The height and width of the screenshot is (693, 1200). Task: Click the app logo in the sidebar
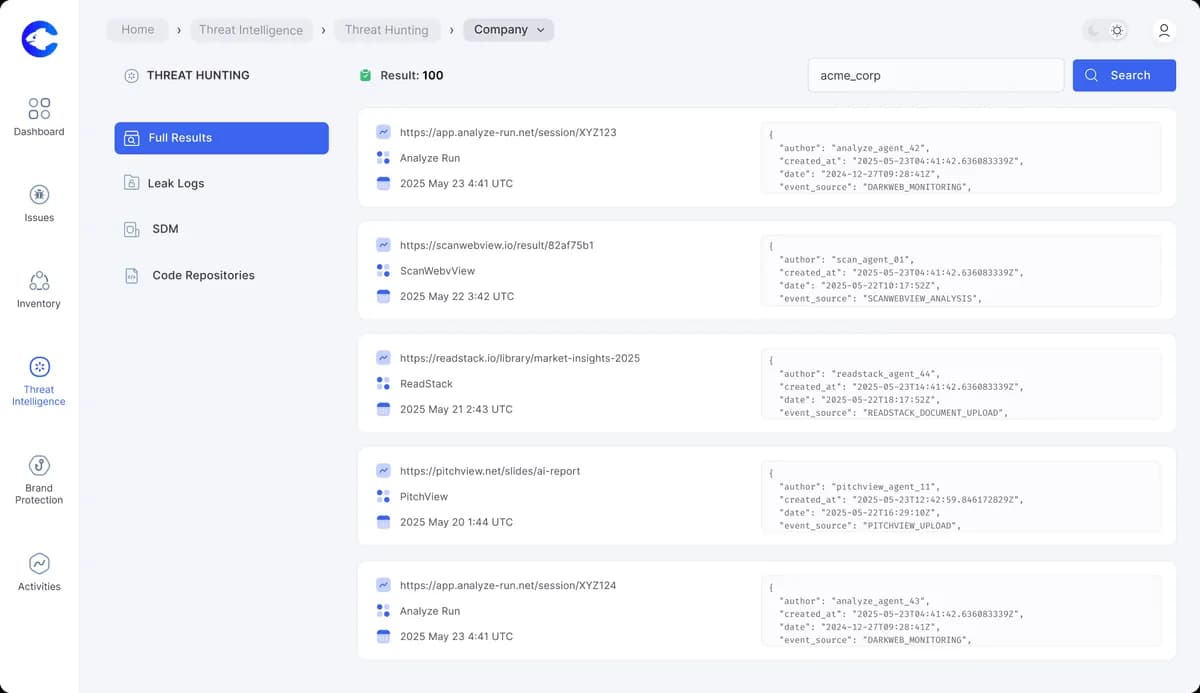coord(39,39)
